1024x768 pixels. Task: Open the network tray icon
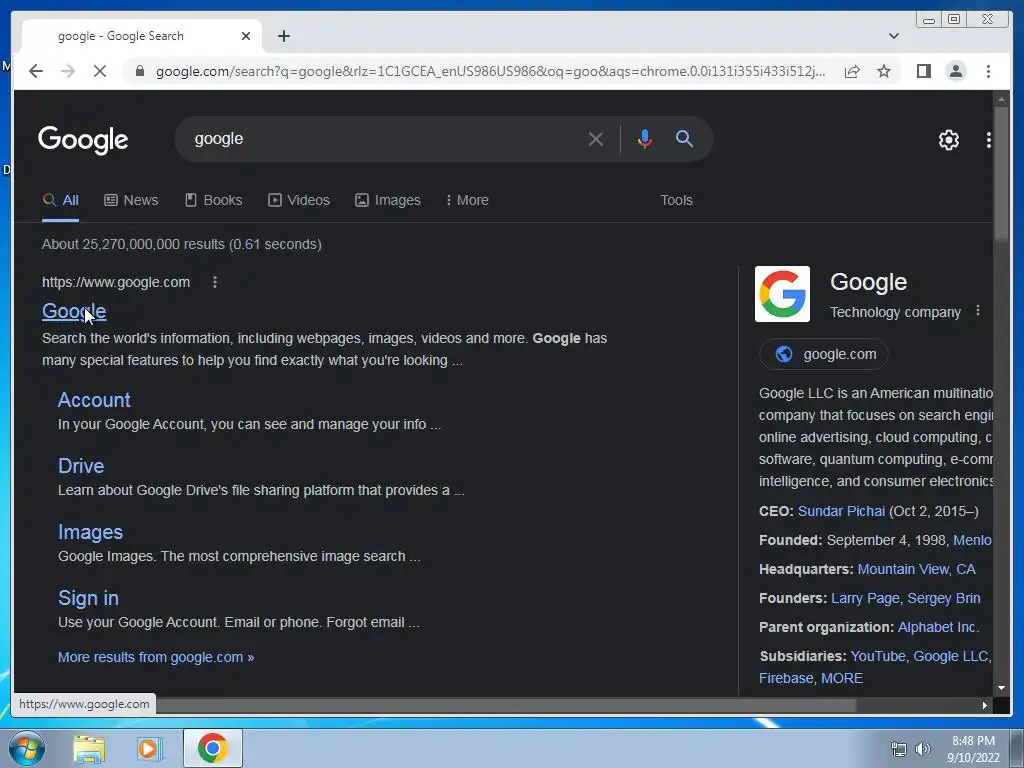pos(899,749)
